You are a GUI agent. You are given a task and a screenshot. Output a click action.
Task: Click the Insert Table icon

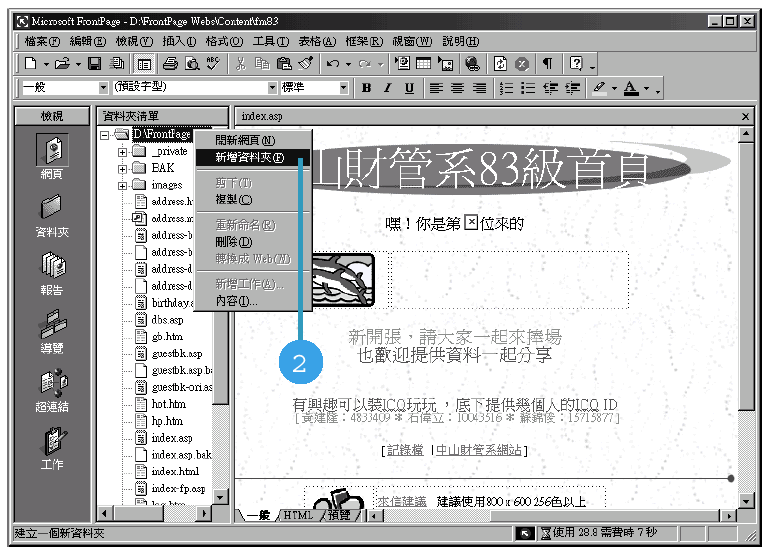(x=423, y=63)
